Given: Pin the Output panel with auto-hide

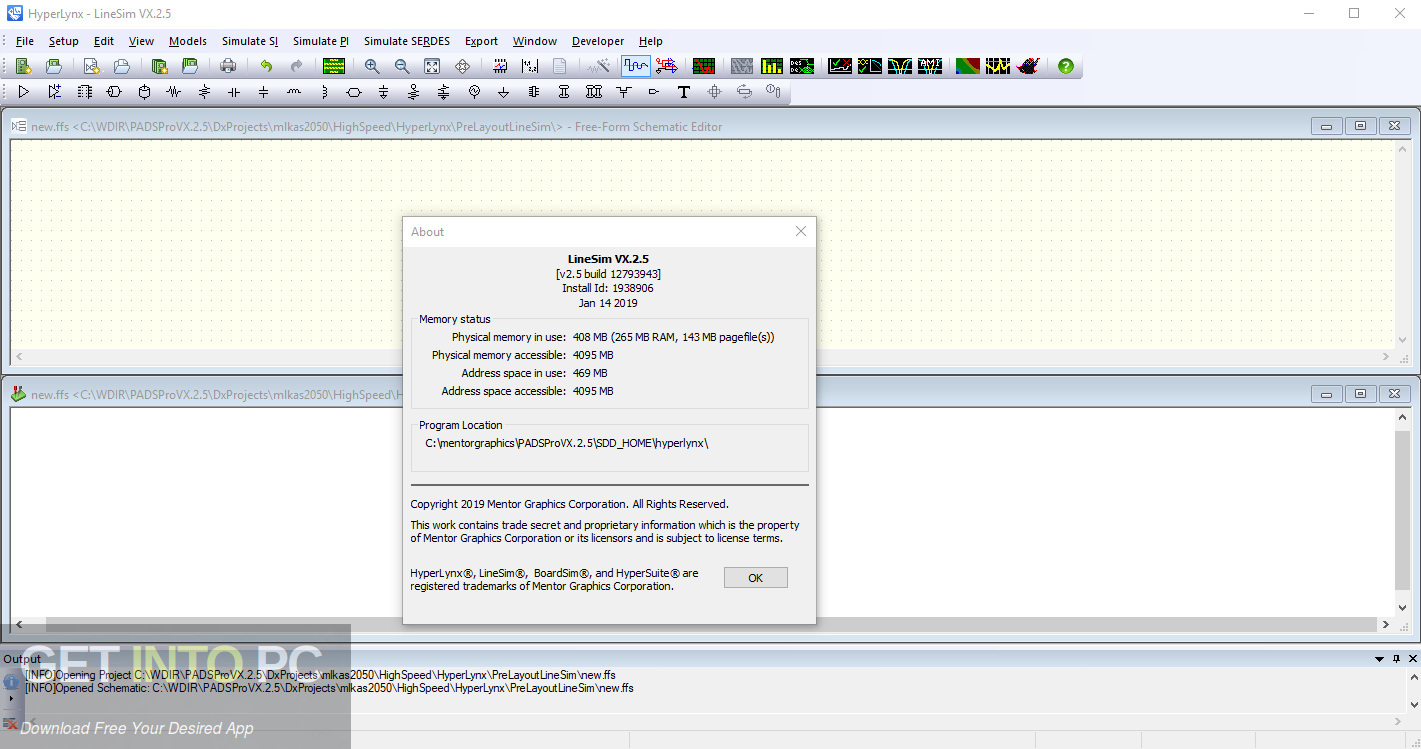Looking at the screenshot, I should click(x=1397, y=659).
